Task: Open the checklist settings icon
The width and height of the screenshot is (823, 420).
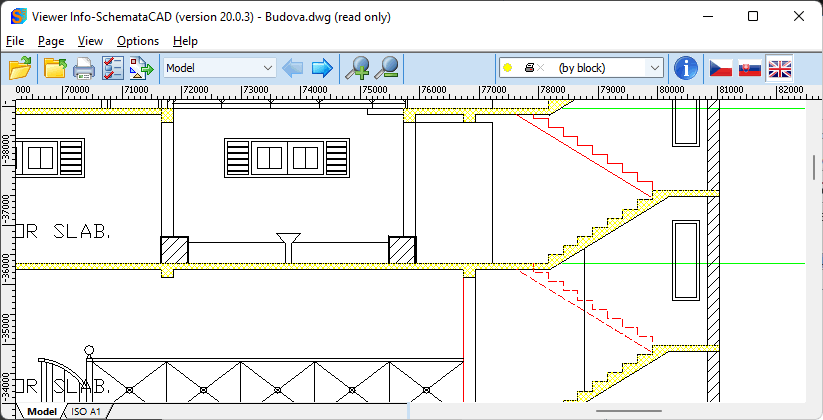Action: (112, 68)
